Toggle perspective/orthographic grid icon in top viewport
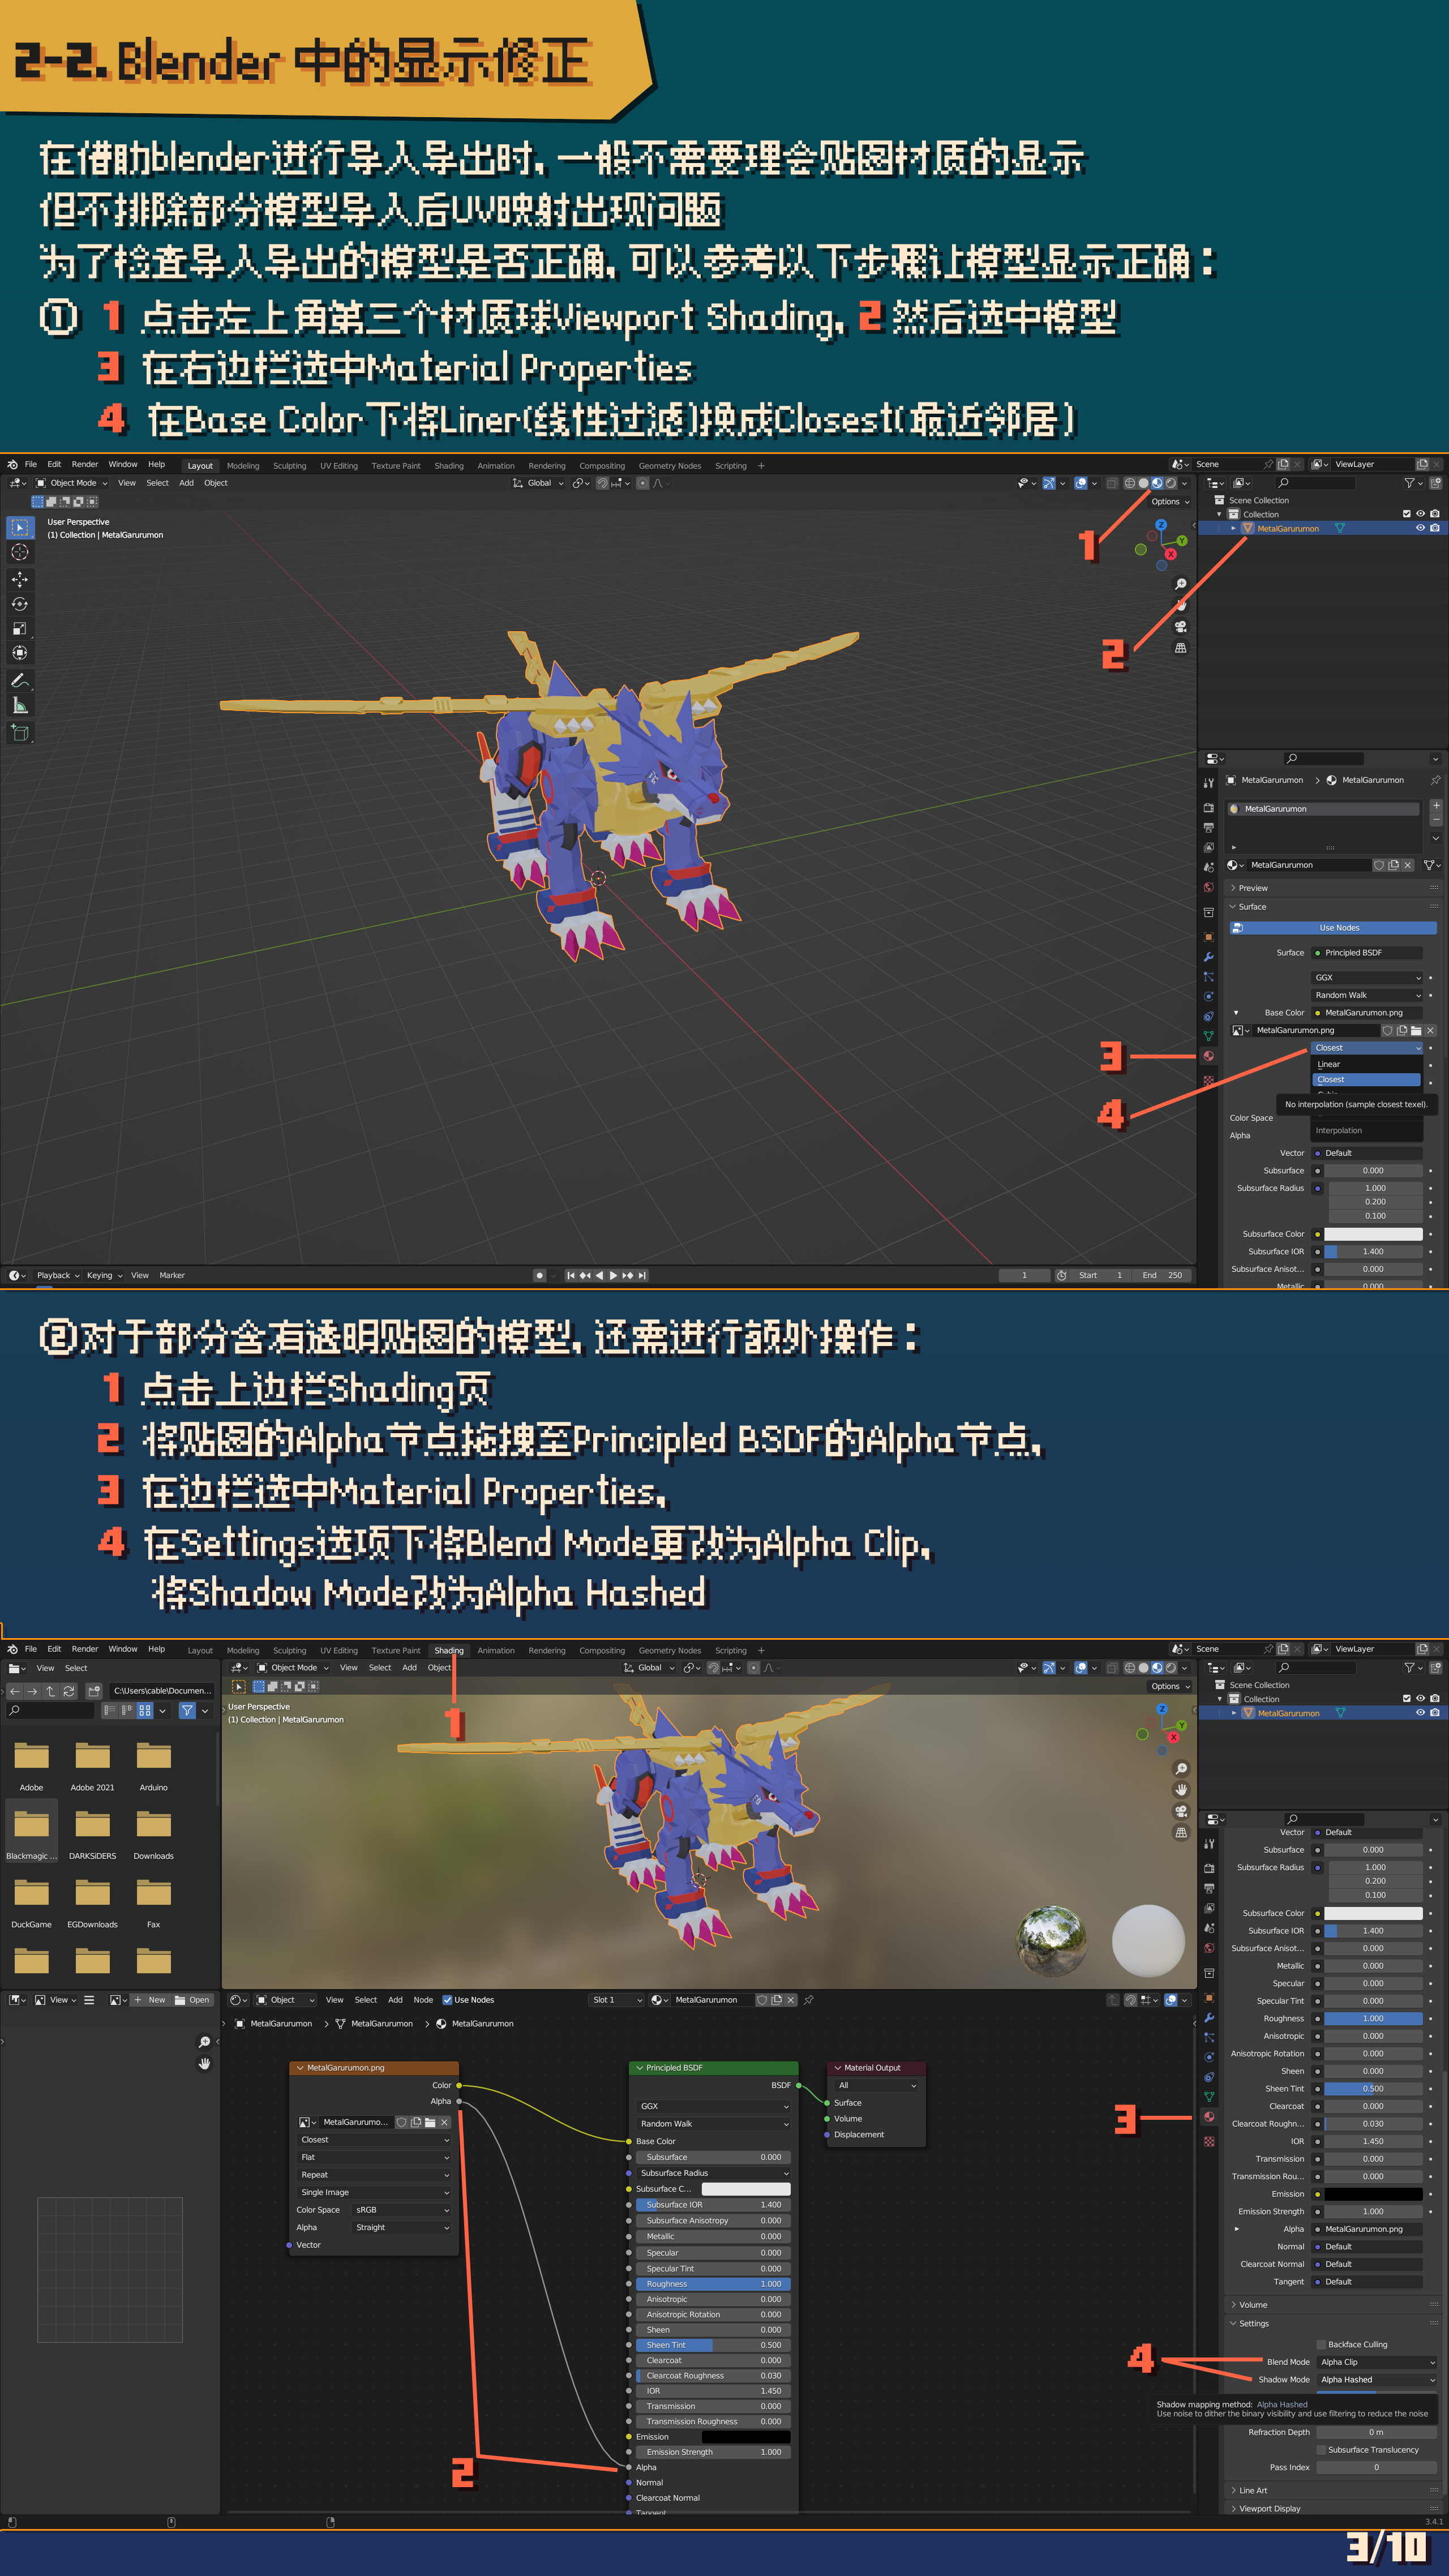The width and height of the screenshot is (1449, 2576). [x=1181, y=648]
